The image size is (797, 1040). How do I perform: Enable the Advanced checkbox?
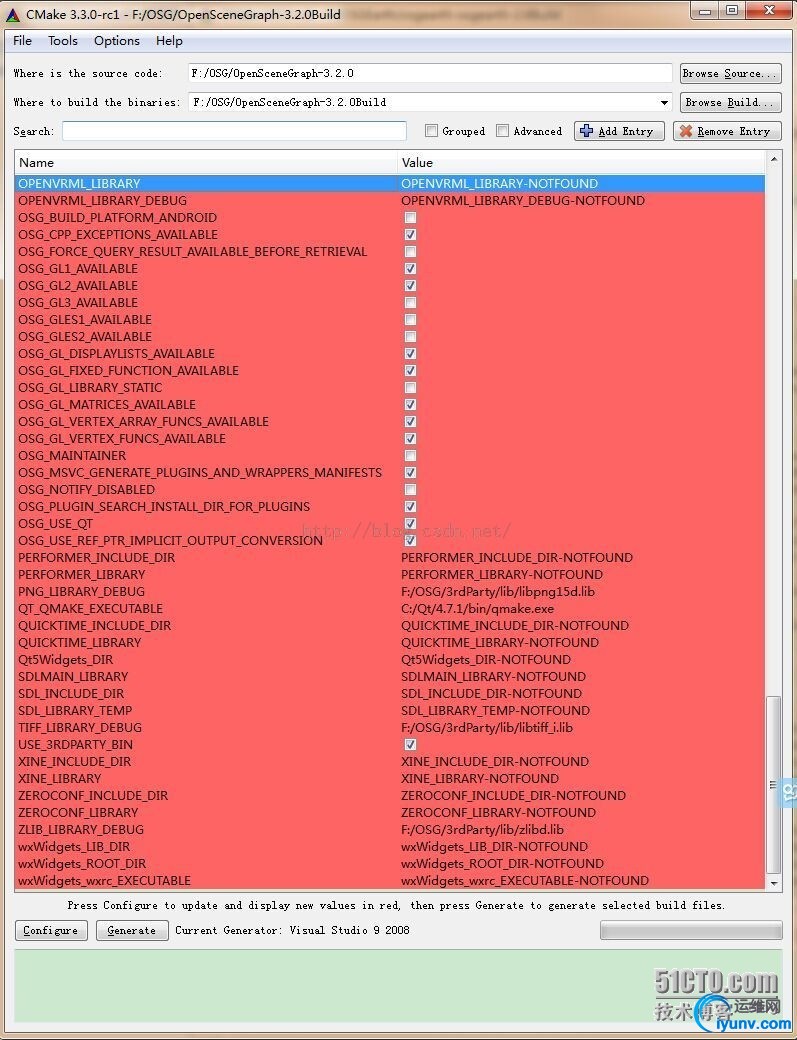[x=502, y=131]
